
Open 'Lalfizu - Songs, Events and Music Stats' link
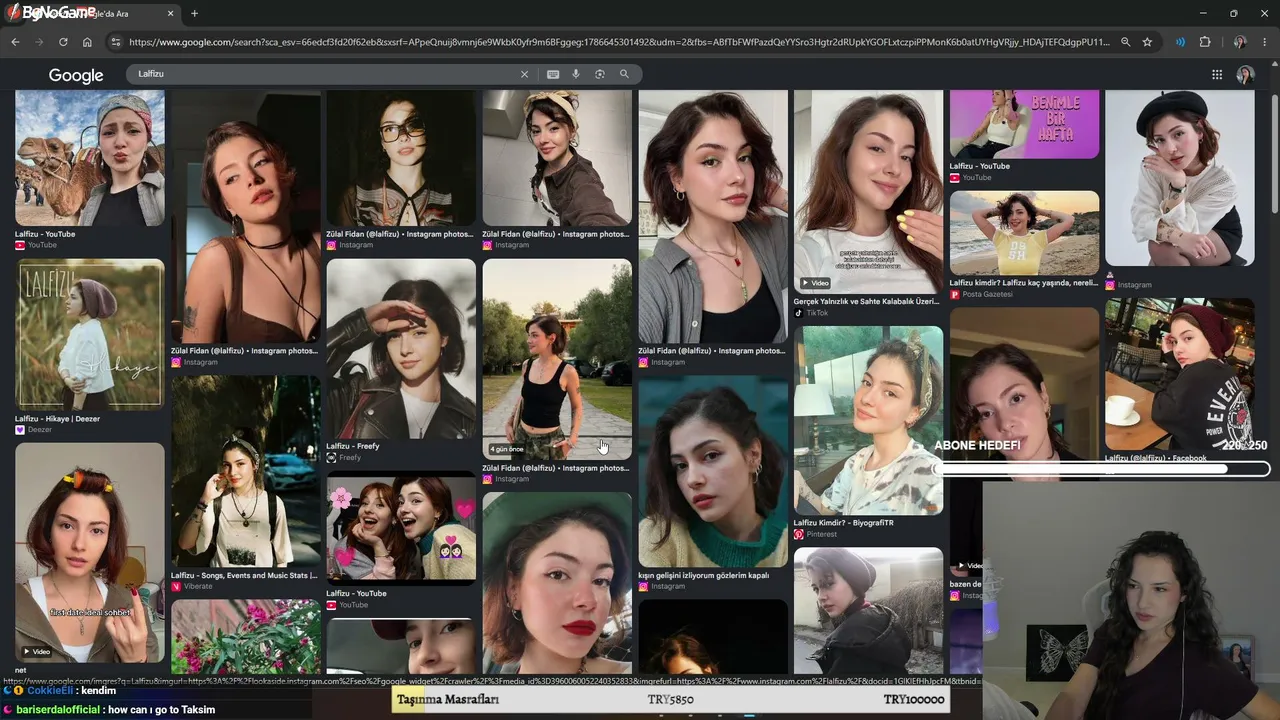coord(244,576)
